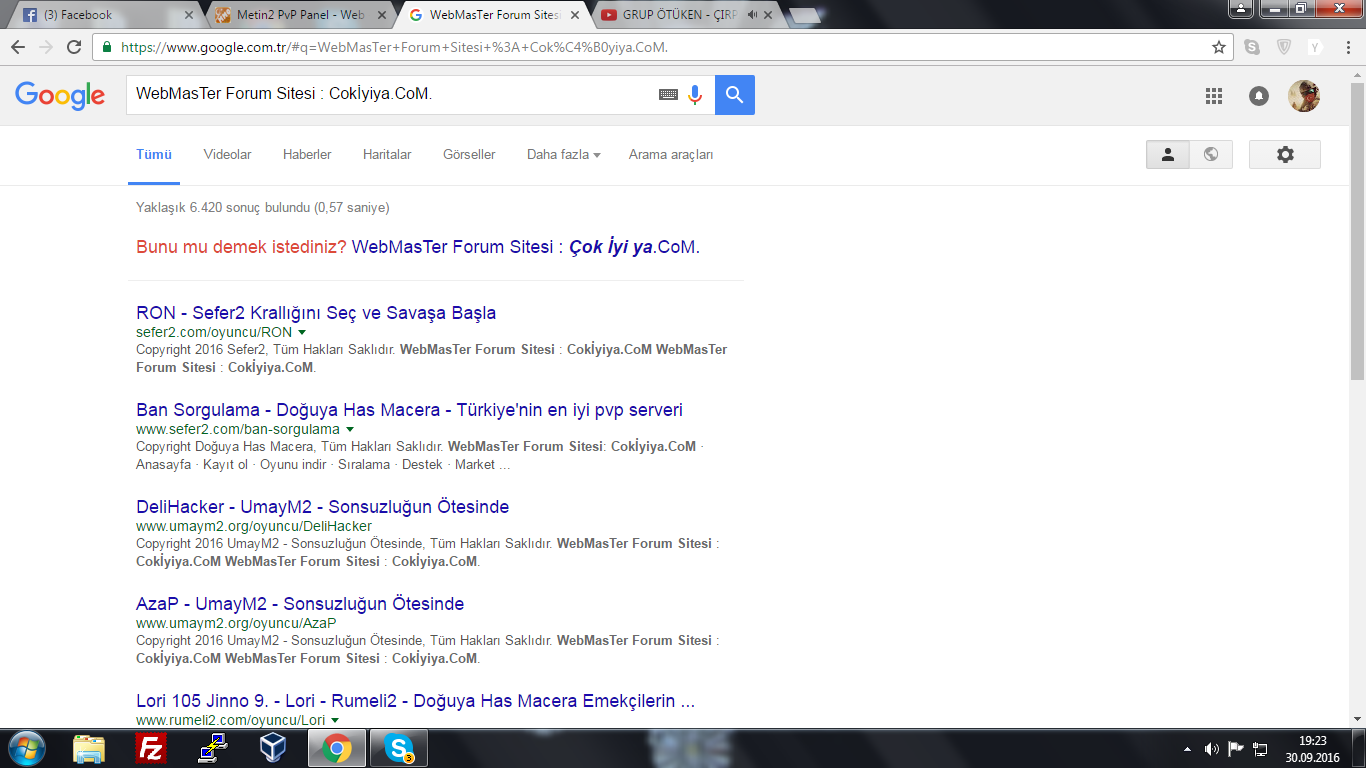Open the arrow next to www.rumeli2.com/oyuncu/Lori
The image size is (1366, 773).
(335, 720)
